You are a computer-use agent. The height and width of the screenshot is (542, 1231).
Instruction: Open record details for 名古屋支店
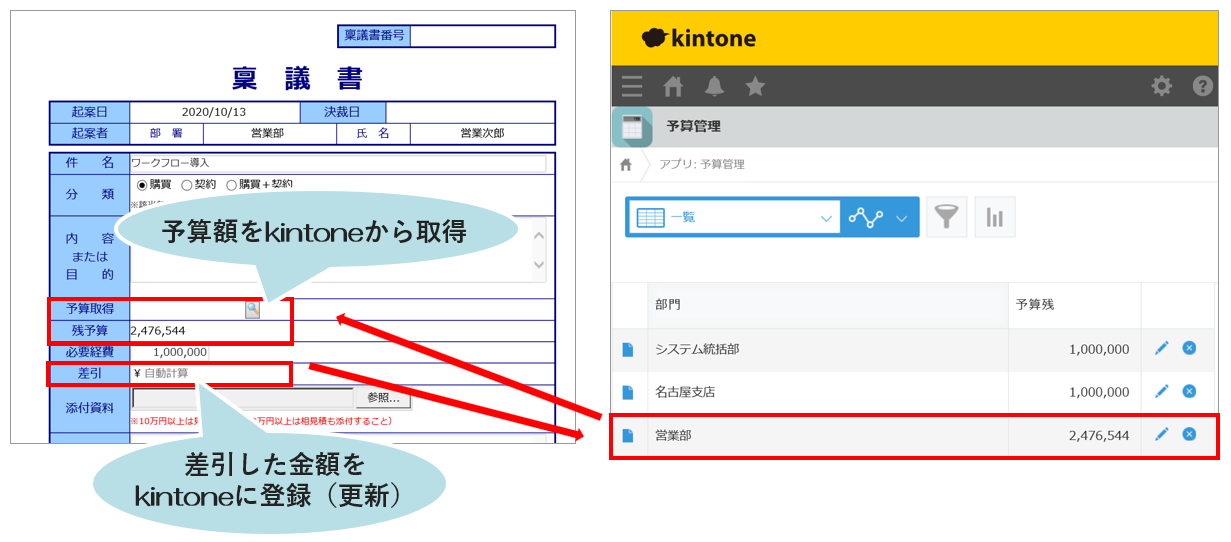628,392
